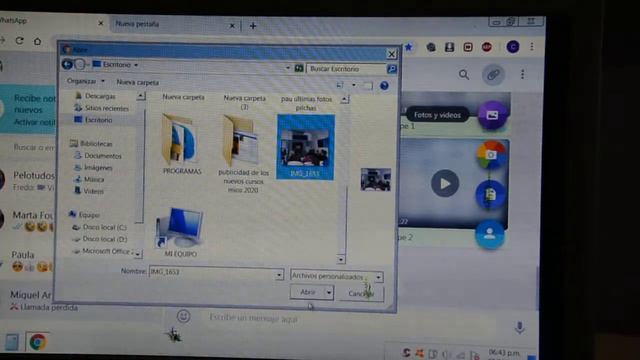Viewport: 640px width, 360px height.
Task: Click the help question mark icon in dialog
Action: [x=384, y=86]
